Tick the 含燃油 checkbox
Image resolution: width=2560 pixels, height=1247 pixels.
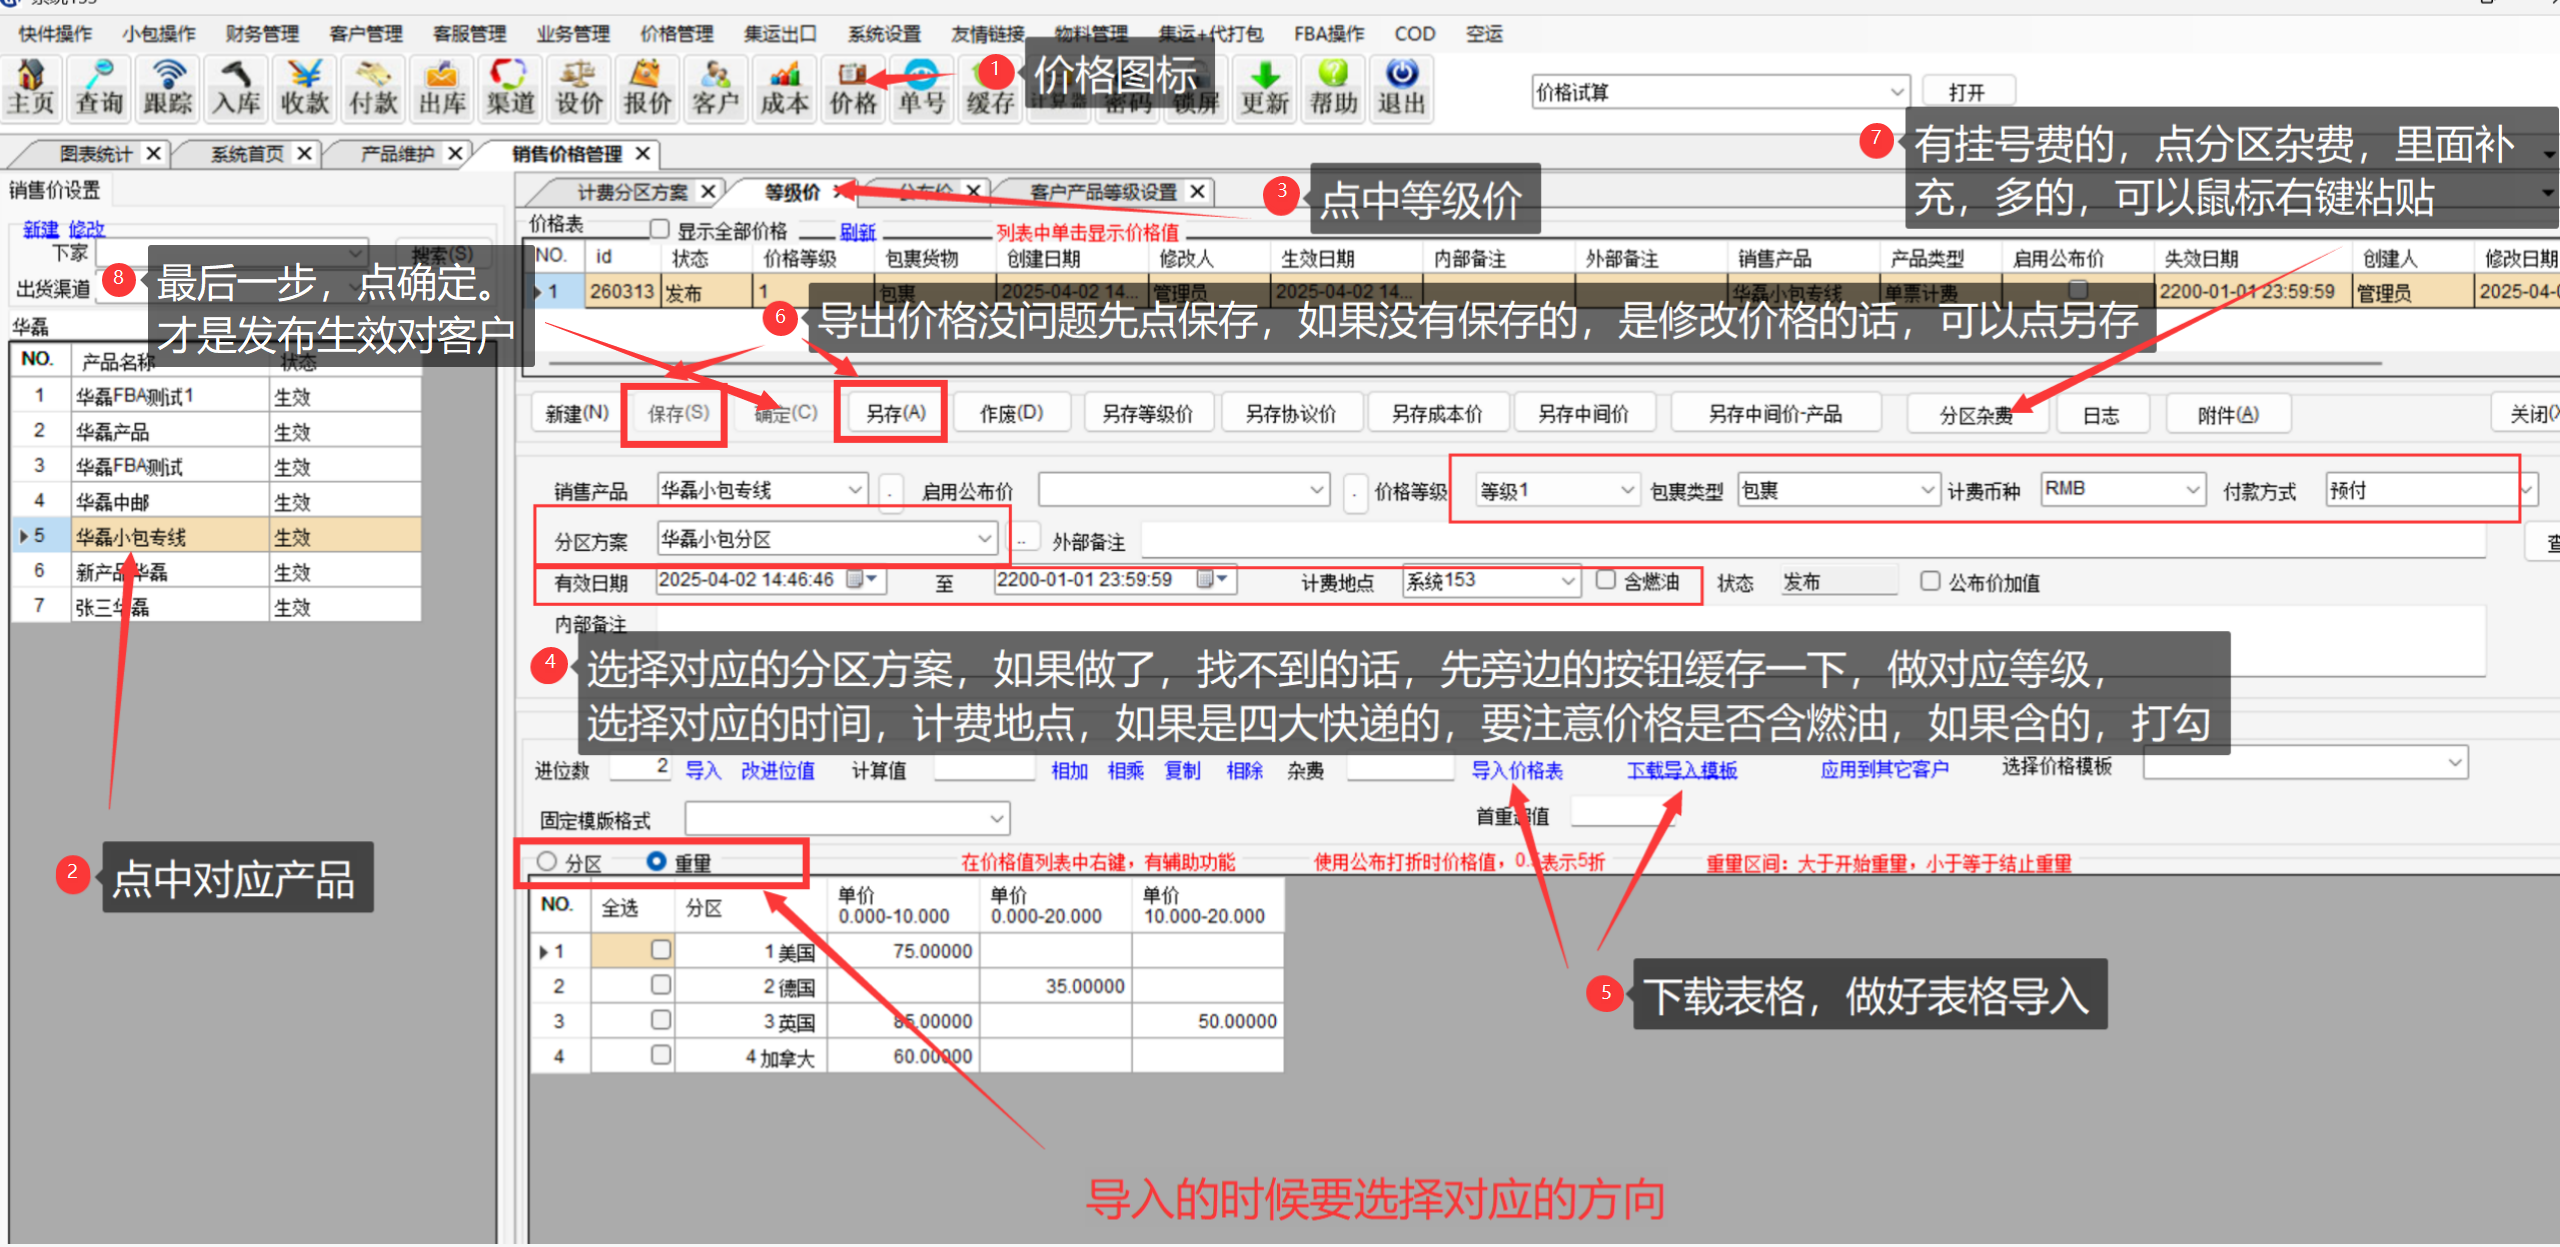pos(1606,580)
